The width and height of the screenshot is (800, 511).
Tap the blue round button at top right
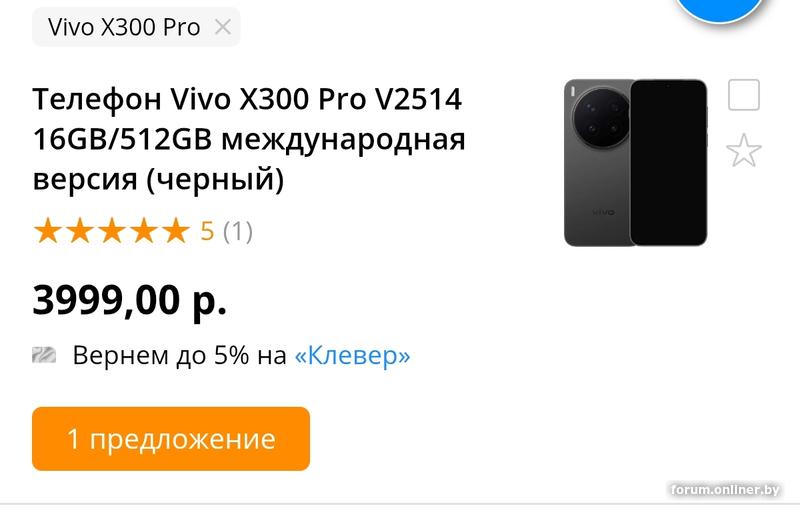click(x=719, y=9)
